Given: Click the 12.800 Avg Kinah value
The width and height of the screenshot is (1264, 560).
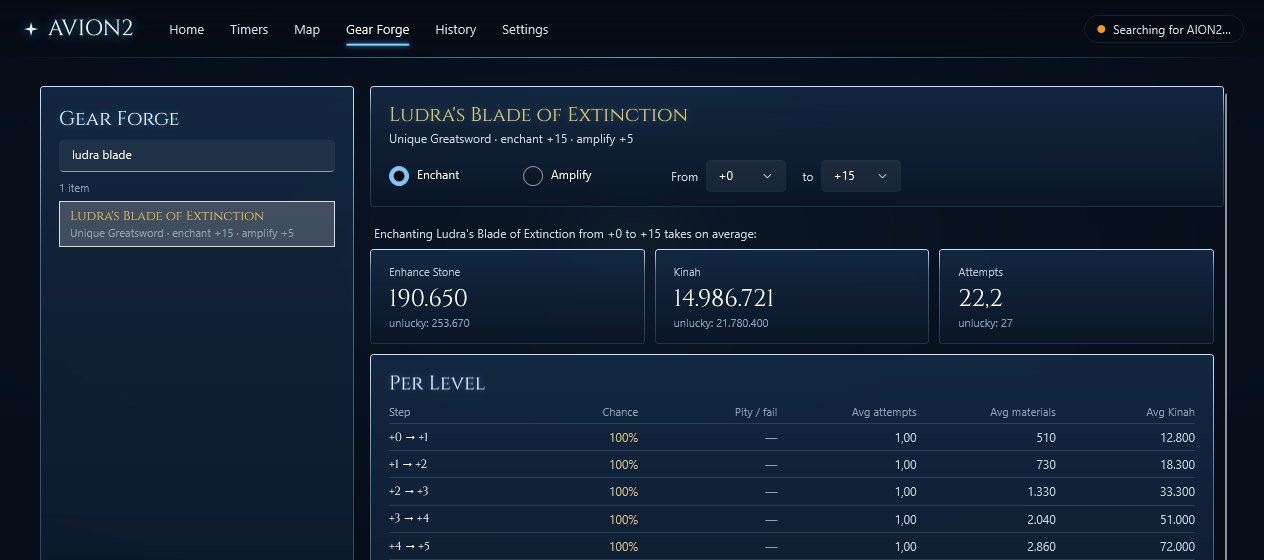Looking at the screenshot, I should point(1177,437).
